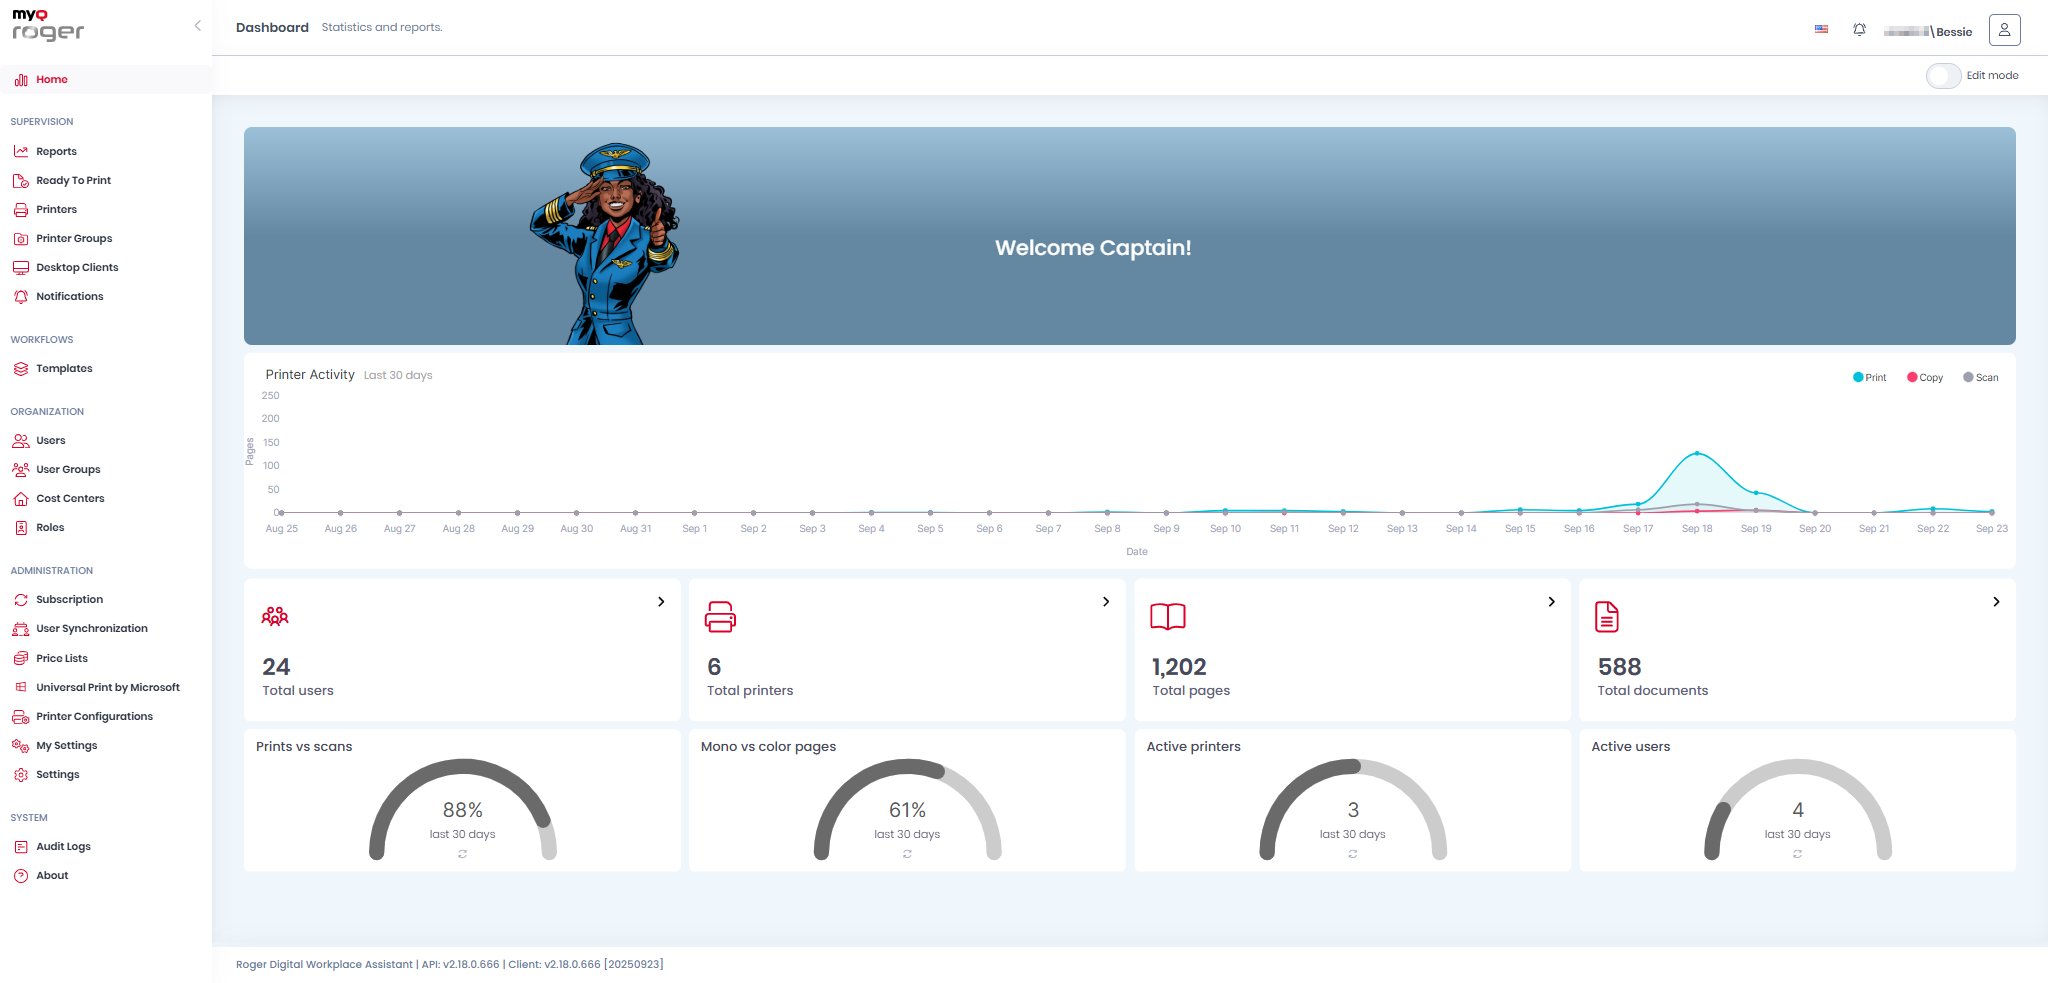Screen dimensions: 2048x983
Task: Enable the Edit mode switch
Action: [x=1943, y=76]
